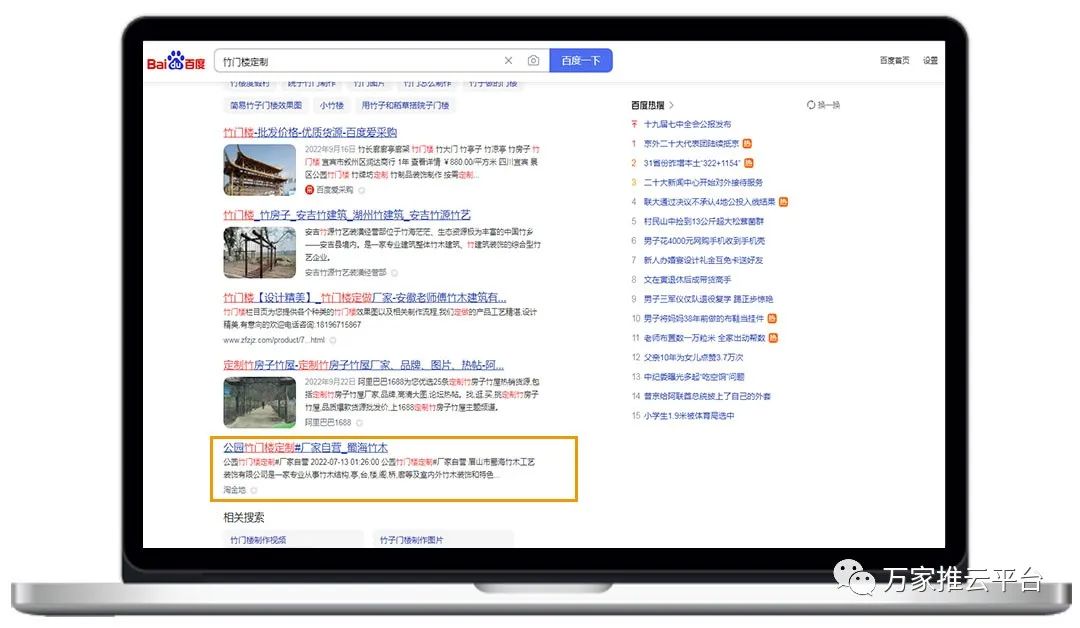Screen dimensions: 1080x628
Task: Click the 换一换 refresh icon
Action: 811,105
